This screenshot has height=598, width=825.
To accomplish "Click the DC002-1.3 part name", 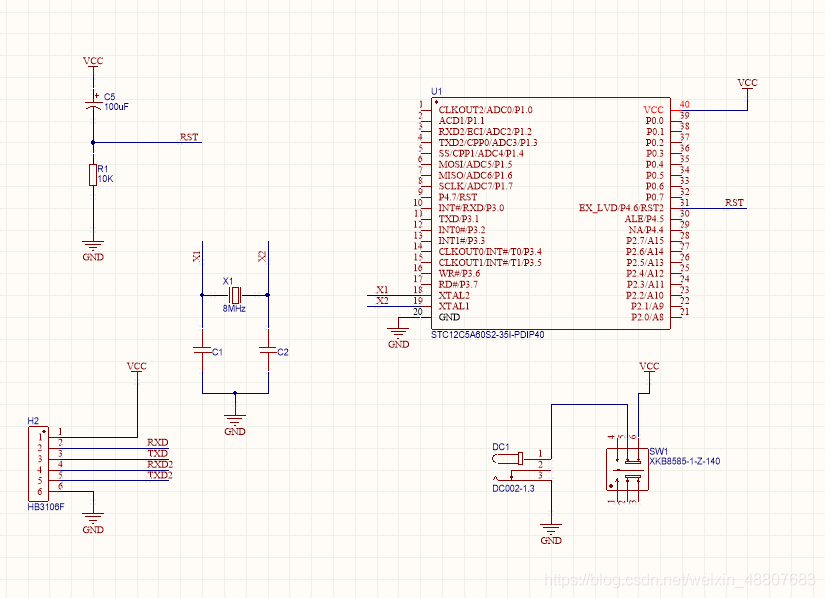I will pyautogui.click(x=513, y=489).
